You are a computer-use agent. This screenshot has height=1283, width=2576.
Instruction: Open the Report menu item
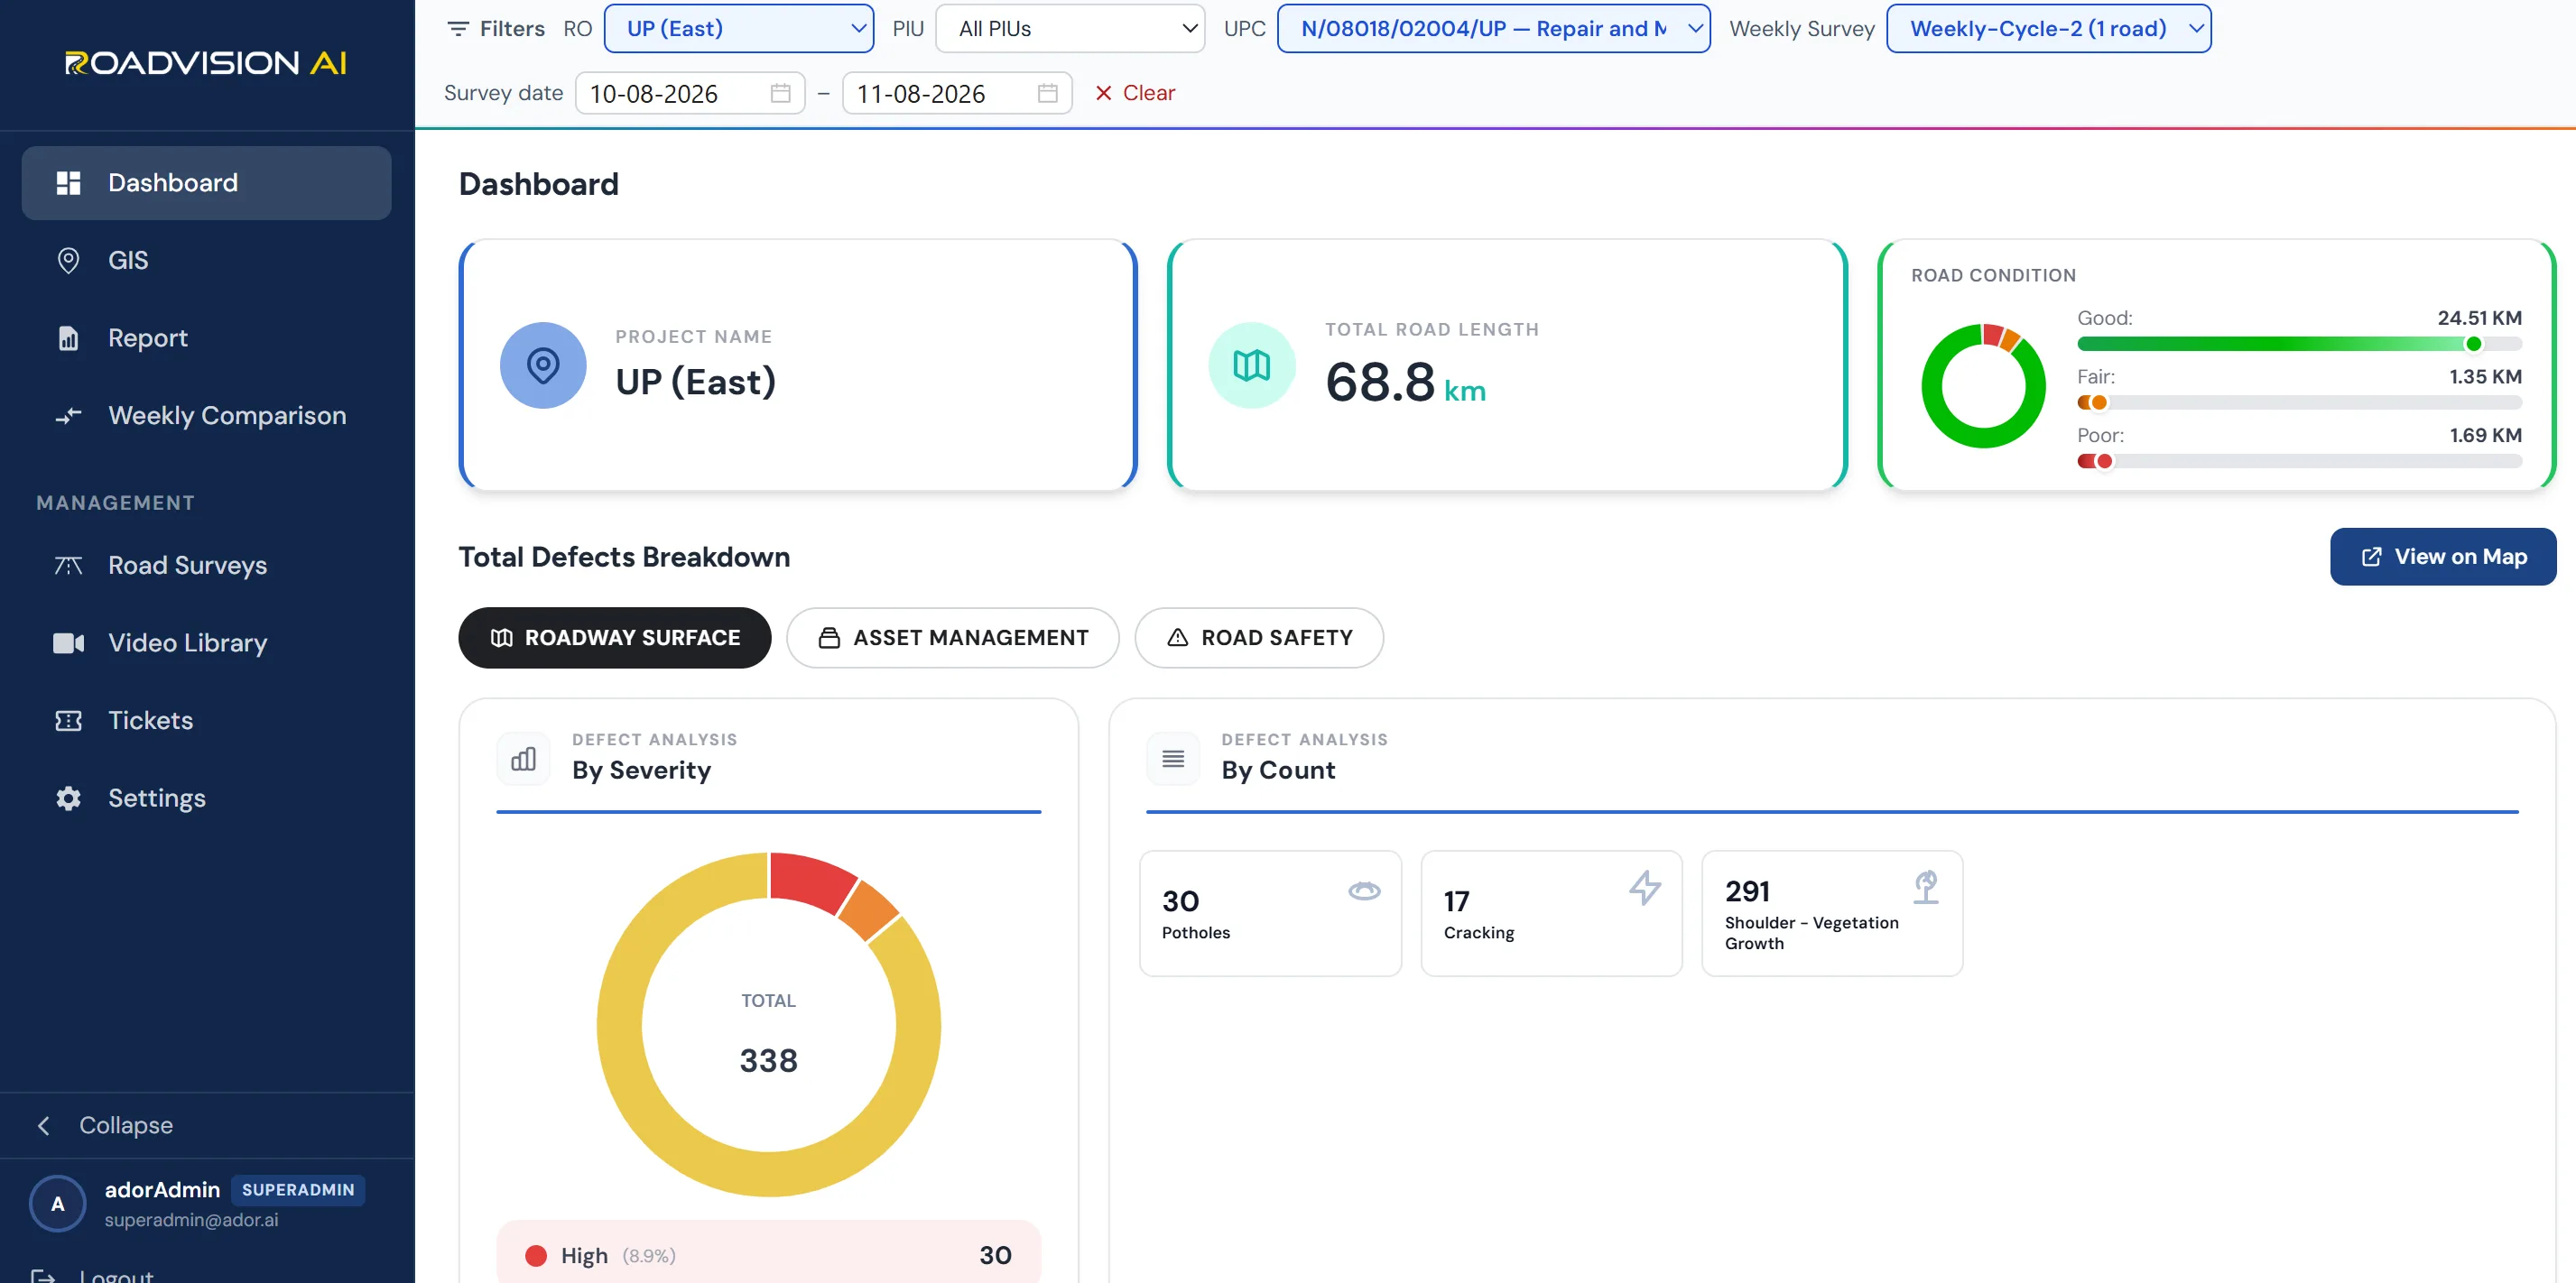206,338
